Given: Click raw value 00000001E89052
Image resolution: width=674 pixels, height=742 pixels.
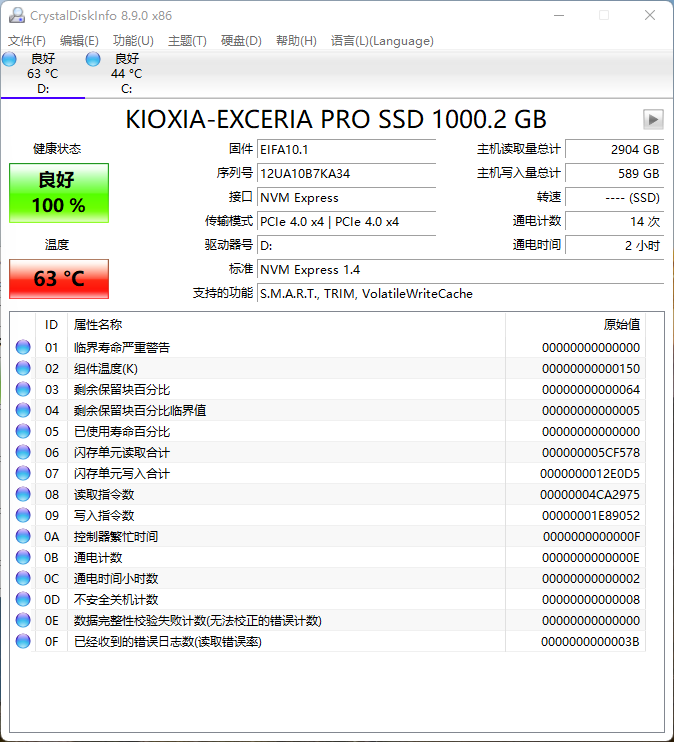Looking at the screenshot, I should (x=591, y=515).
